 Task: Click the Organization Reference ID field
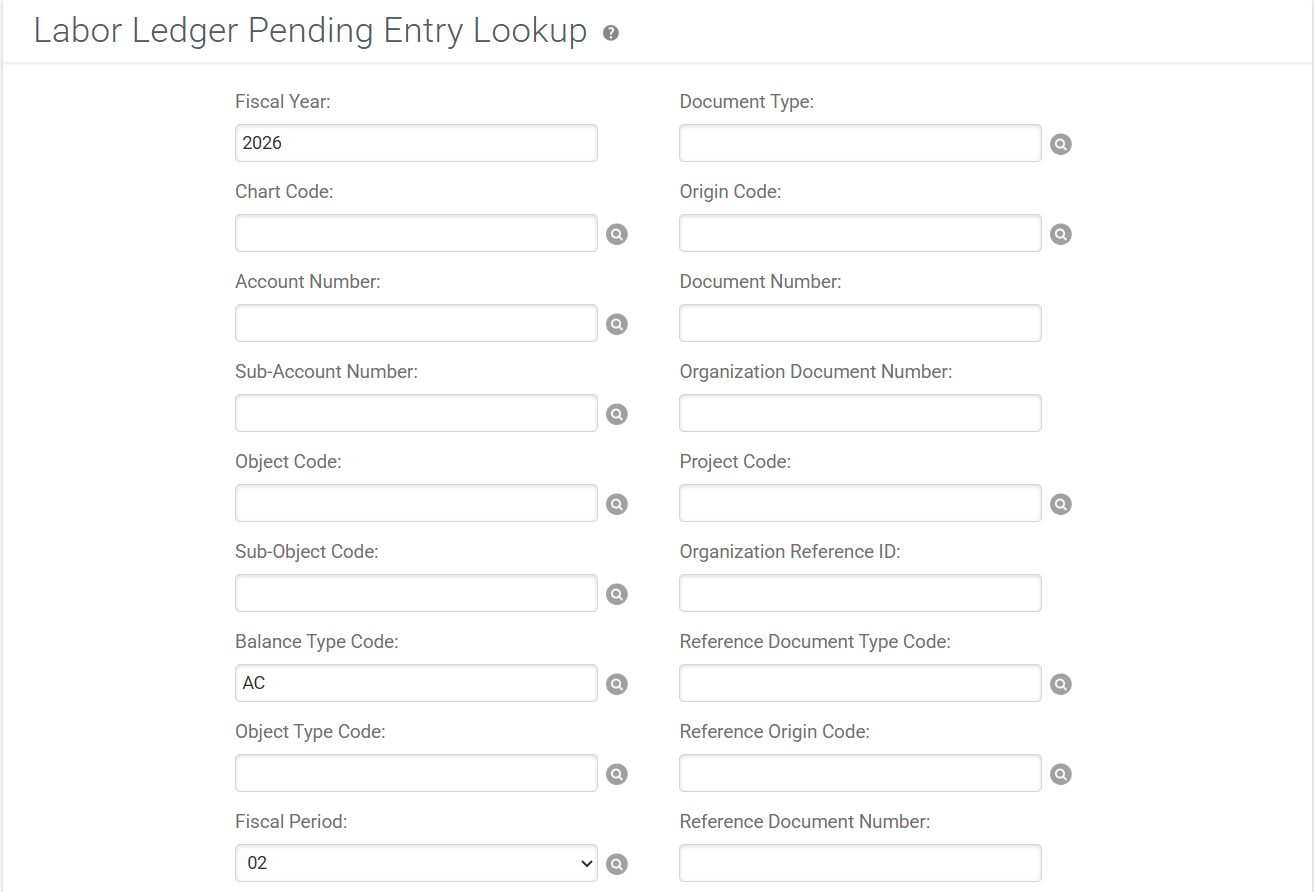860,593
